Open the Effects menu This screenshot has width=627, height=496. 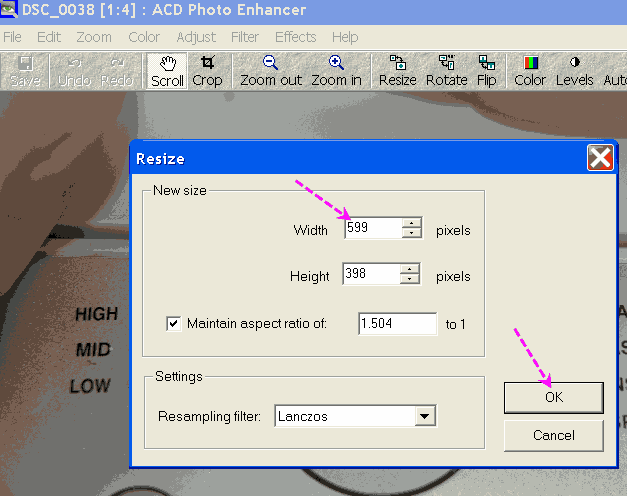pos(296,37)
